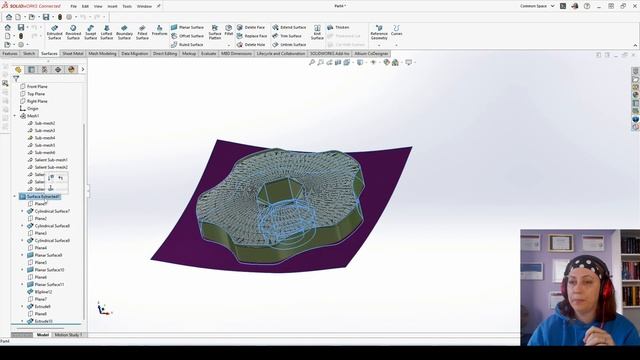Switch to the DisplayManager panel tab

[71, 69]
